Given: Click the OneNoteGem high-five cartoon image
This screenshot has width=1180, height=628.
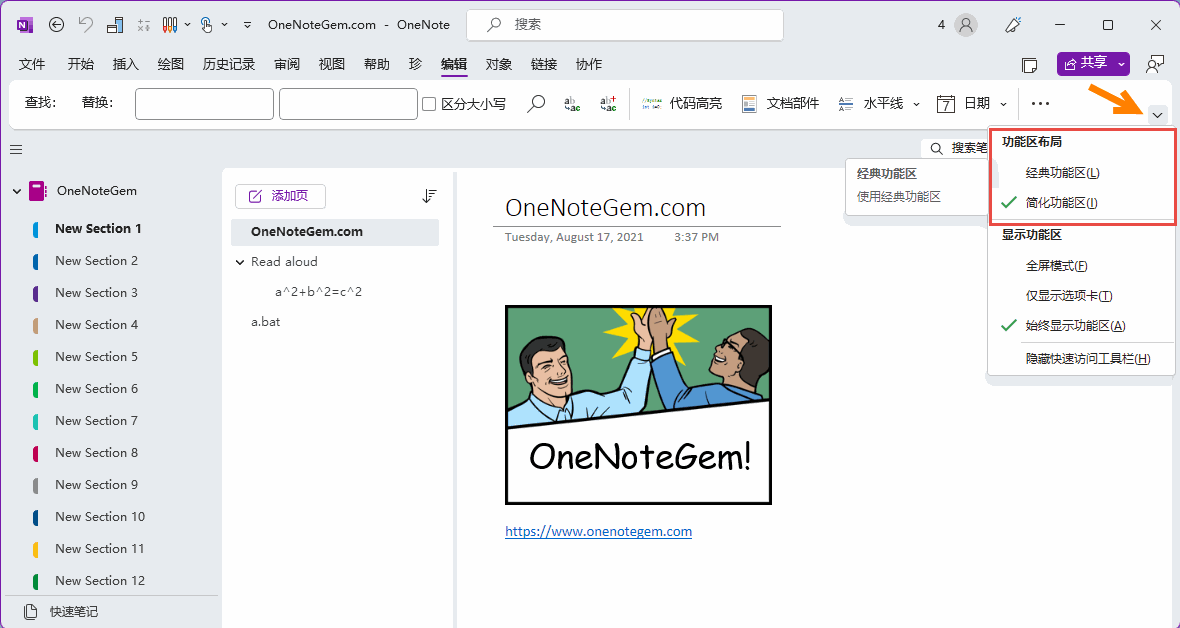Looking at the screenshot, I should pyautogui.click(x=638, y=405).
